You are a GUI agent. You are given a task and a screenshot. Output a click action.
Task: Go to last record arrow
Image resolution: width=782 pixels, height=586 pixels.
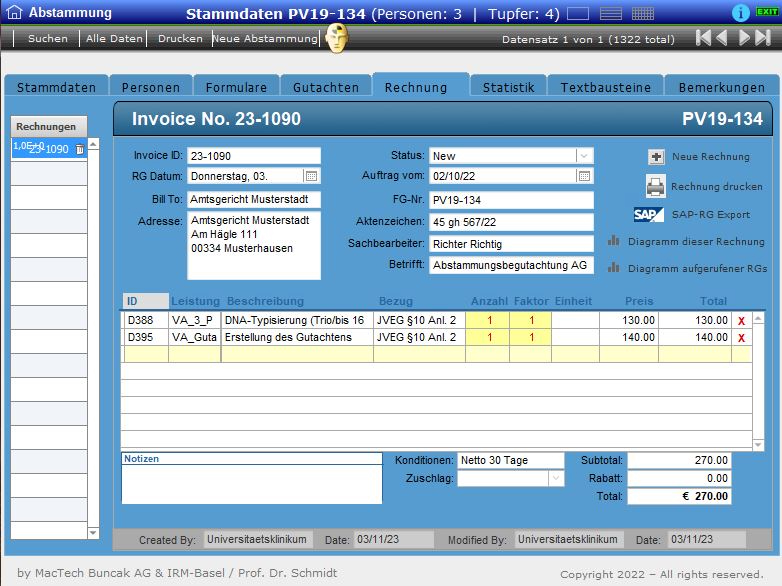[763, 38]
